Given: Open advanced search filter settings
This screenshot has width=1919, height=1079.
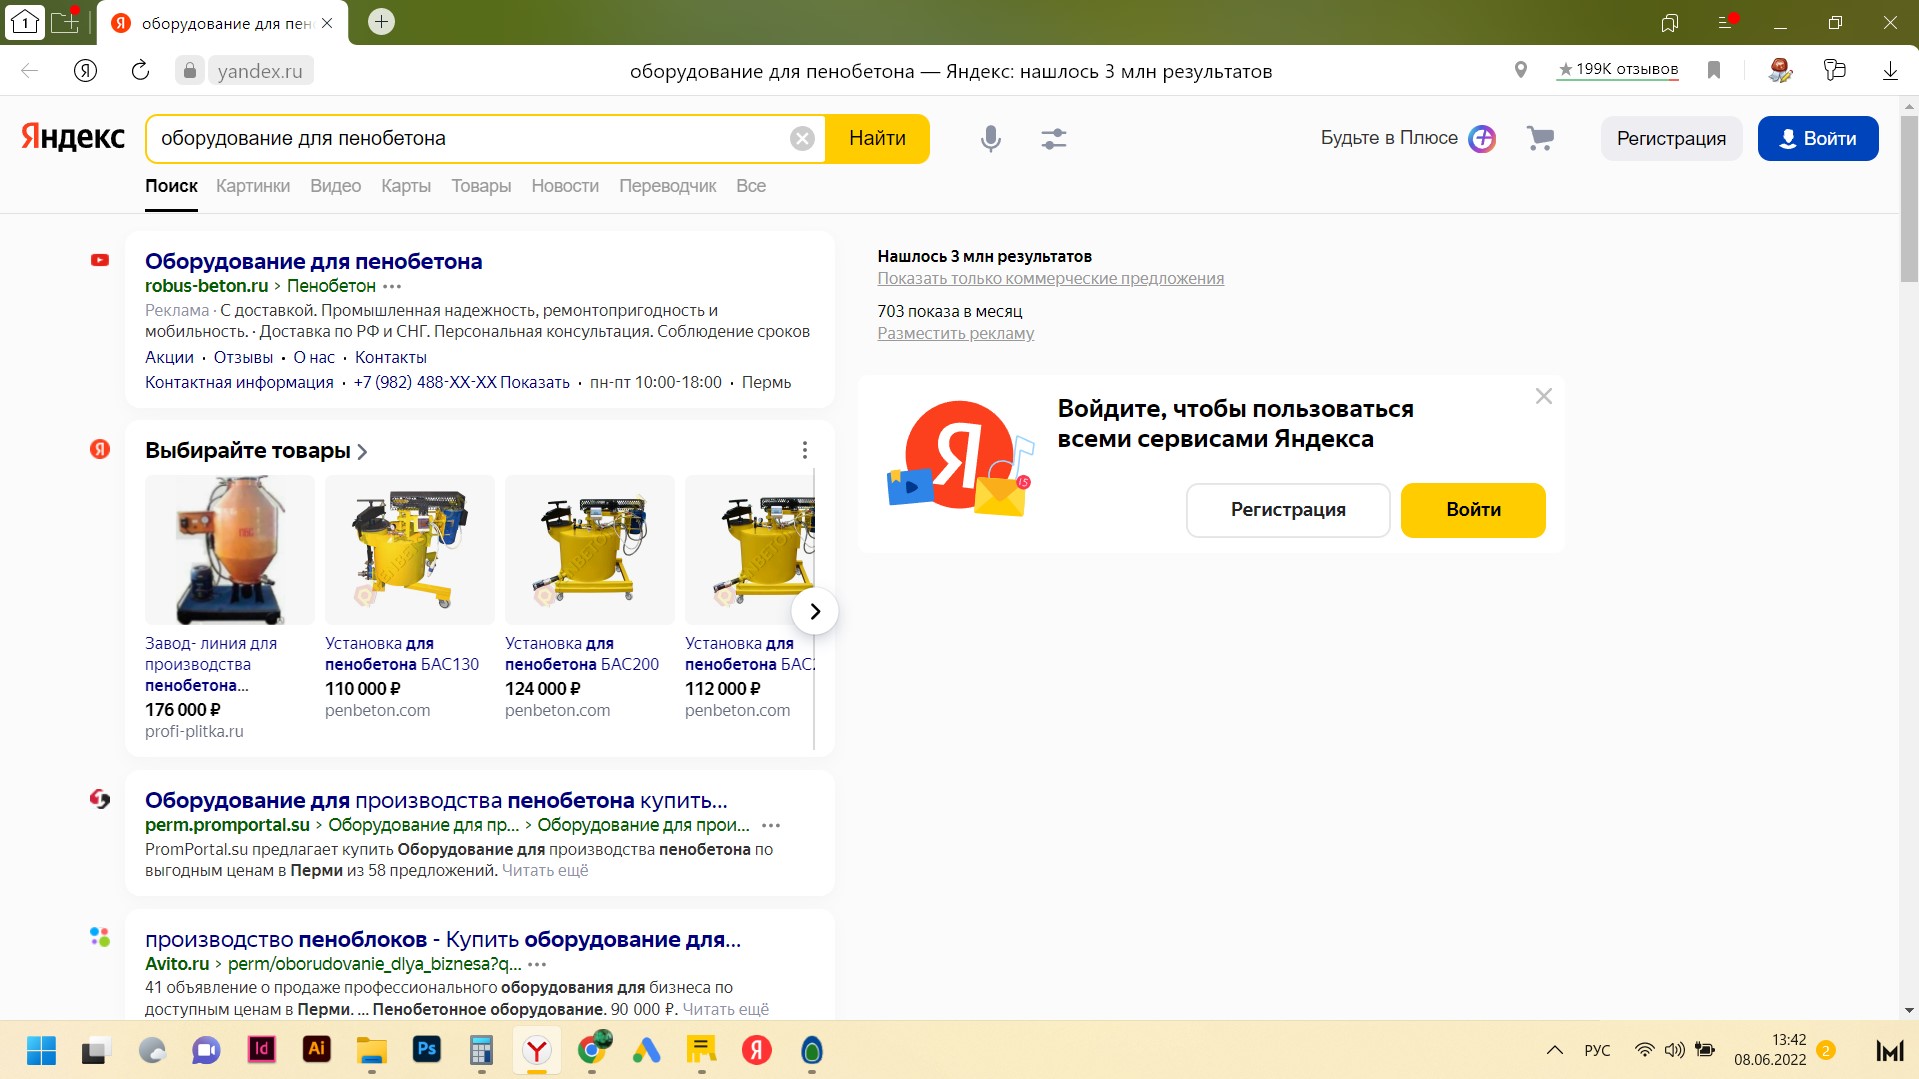Looking at the screenshot, I should (x=1053, y=139).
